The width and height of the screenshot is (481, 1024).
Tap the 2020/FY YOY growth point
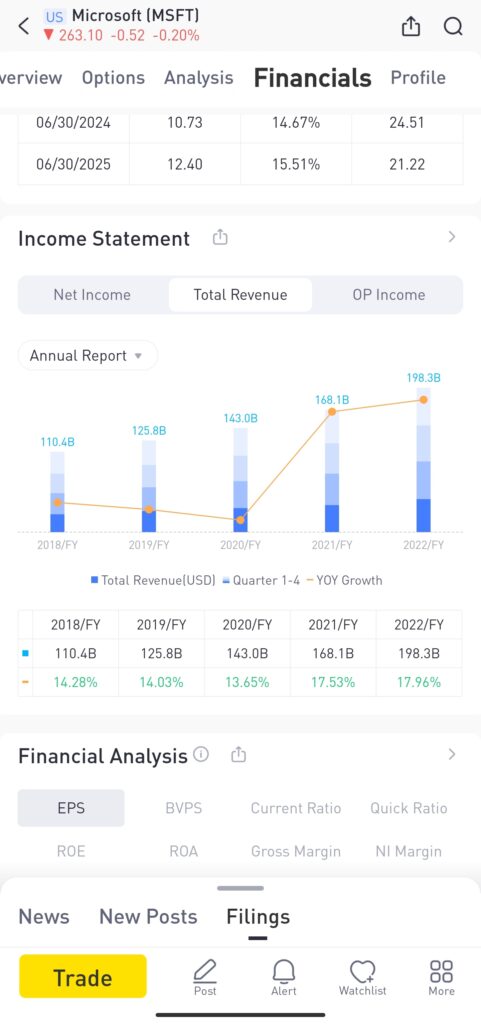tap(240, 520)
